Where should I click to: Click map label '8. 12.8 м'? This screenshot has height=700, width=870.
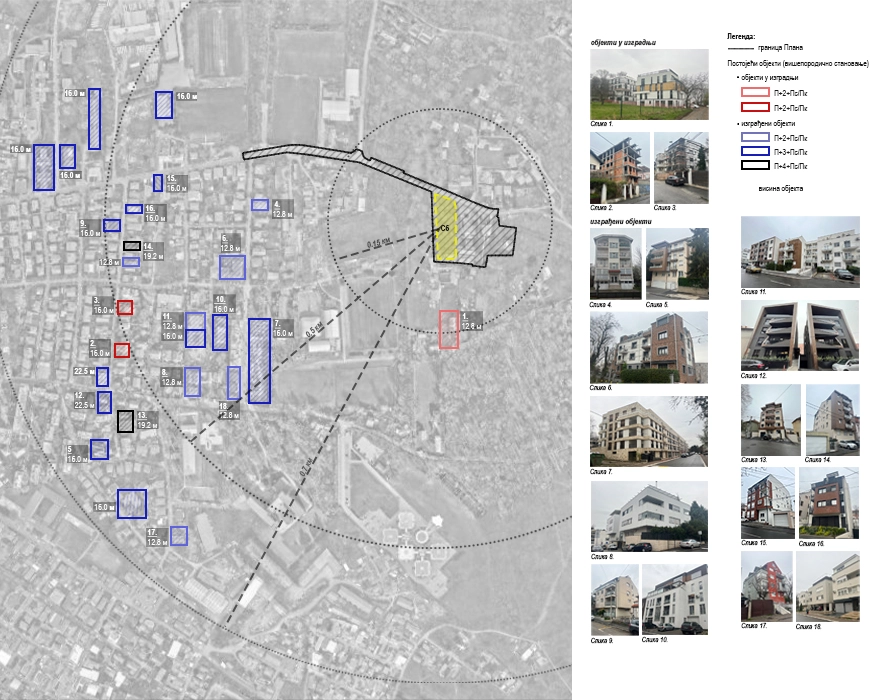(x=171, y=378)
